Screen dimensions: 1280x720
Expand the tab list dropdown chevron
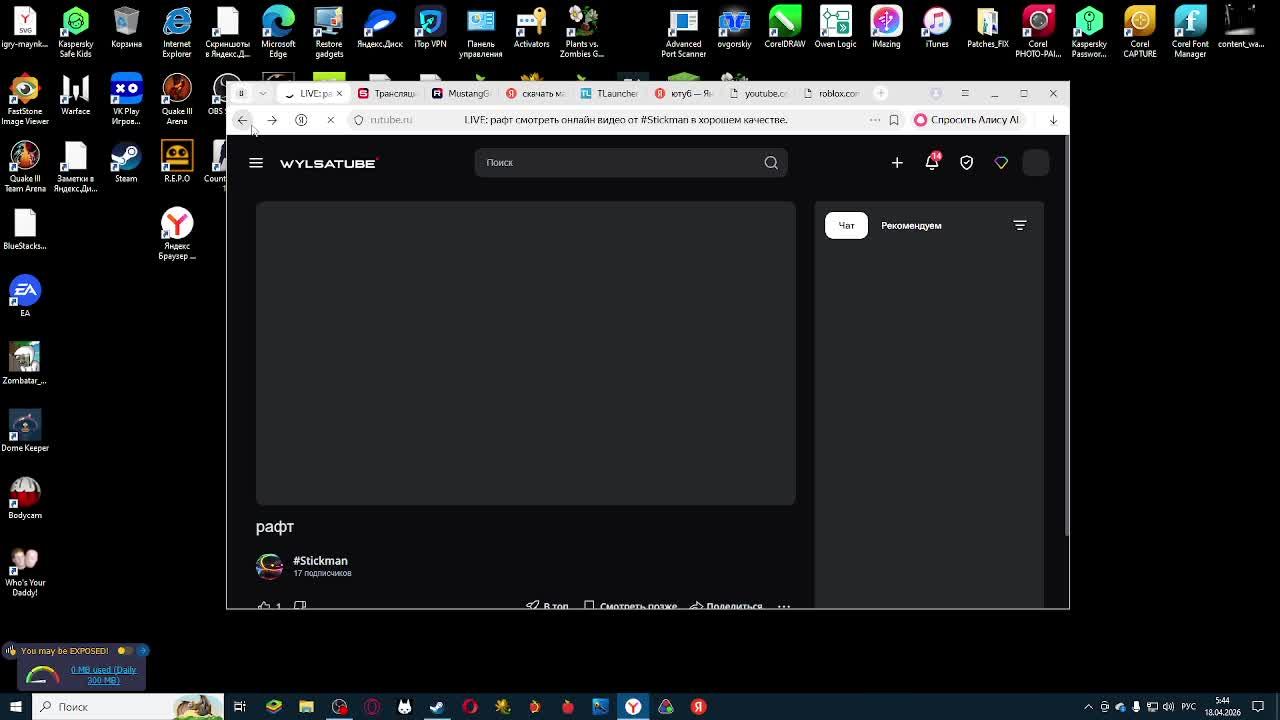tap(263, 93)
